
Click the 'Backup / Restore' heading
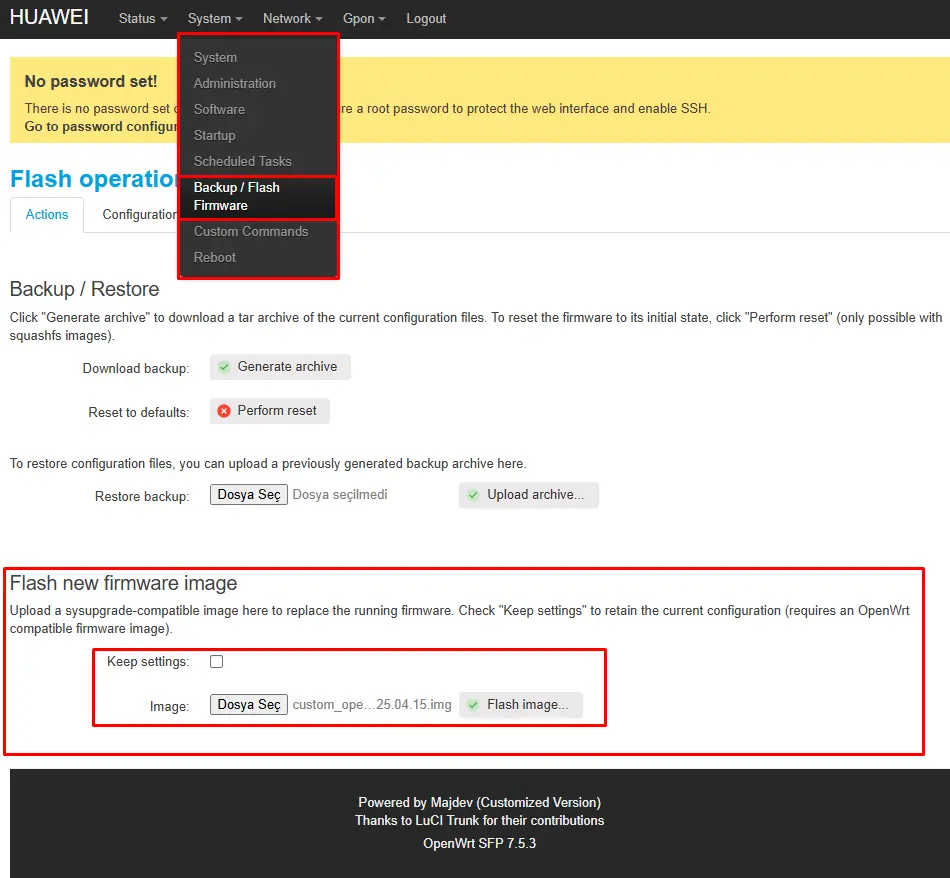coord(84,289)
